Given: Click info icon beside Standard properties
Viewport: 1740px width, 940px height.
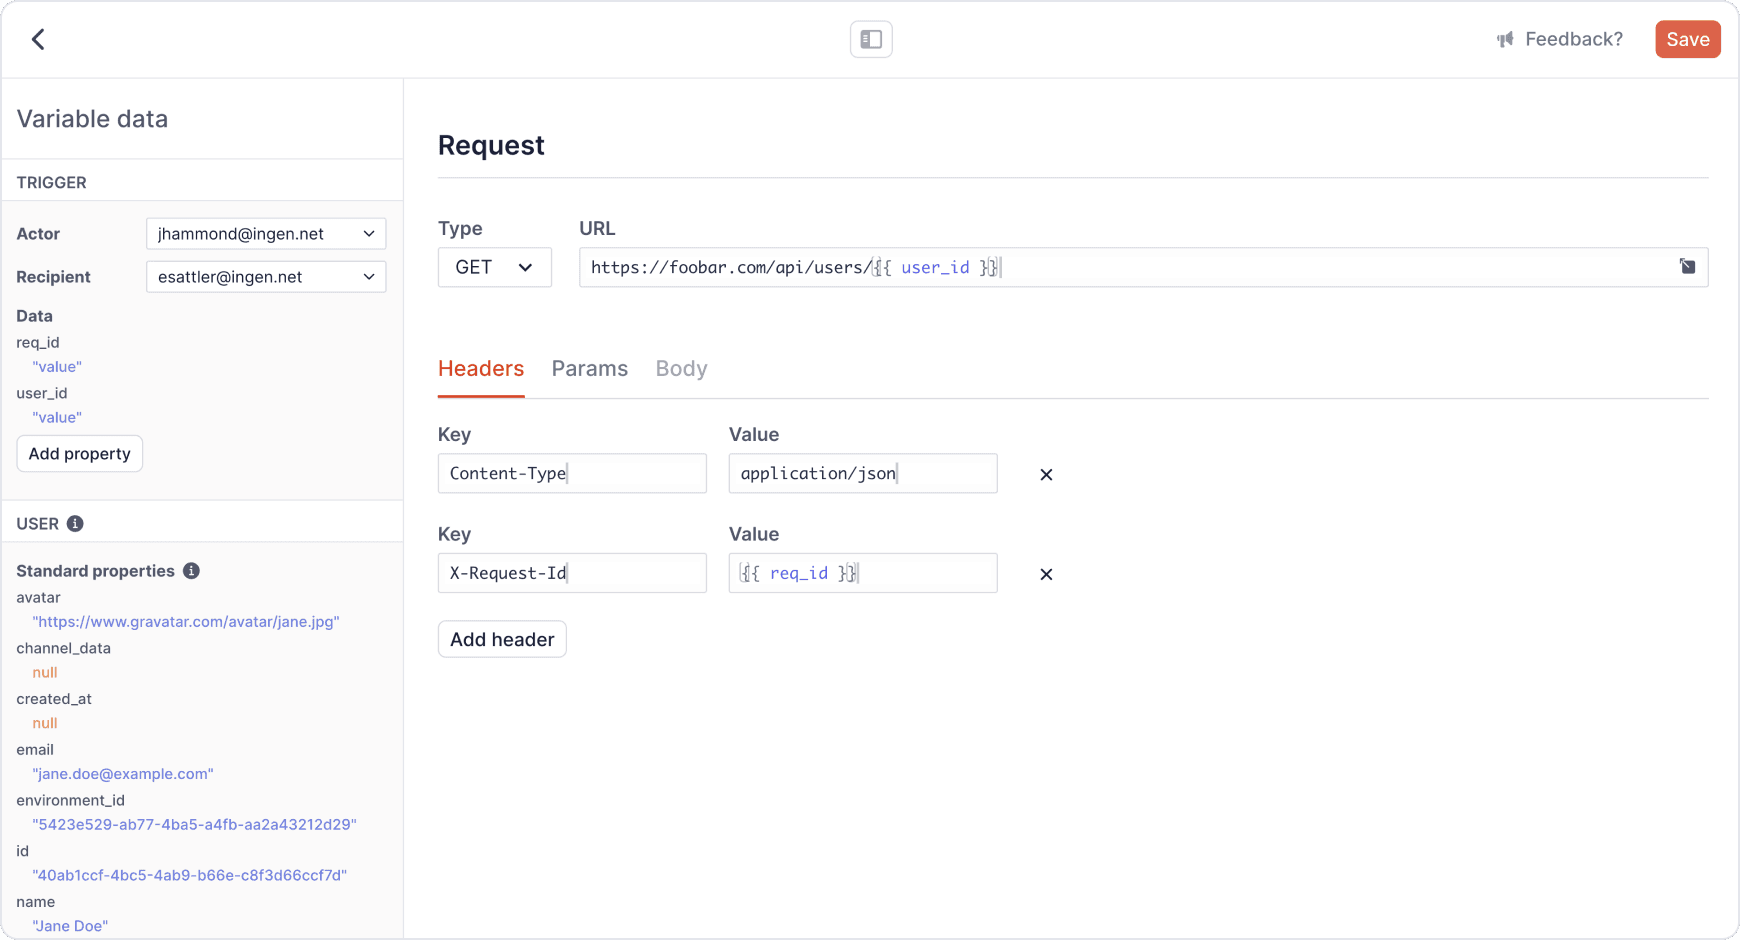Looking at the screenshot, I should click(x=191, y=571).
